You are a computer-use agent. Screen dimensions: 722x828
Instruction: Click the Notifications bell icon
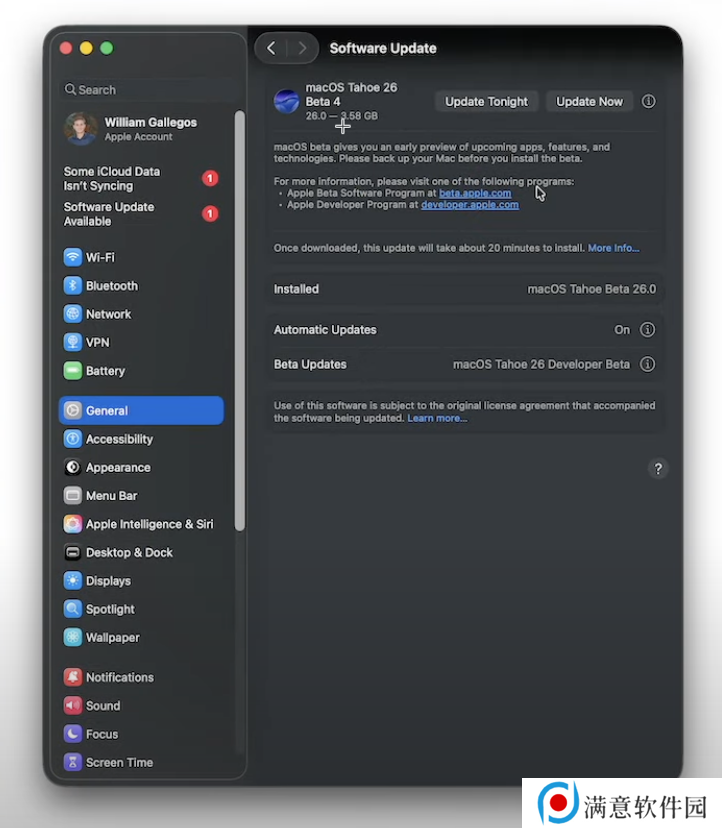tap(73, 677)
